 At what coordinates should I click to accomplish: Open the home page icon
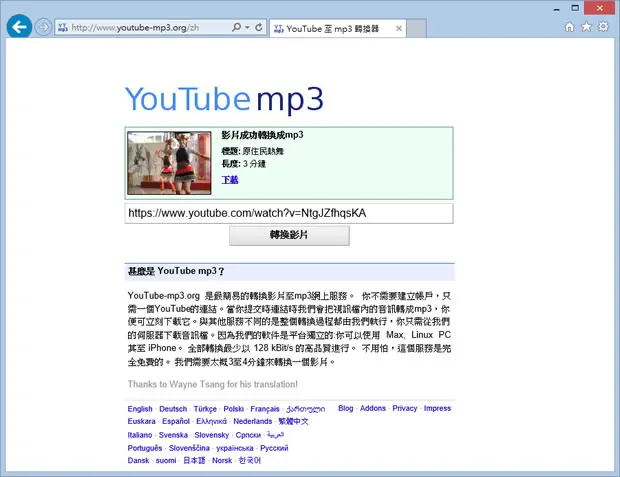click(569, 27)
